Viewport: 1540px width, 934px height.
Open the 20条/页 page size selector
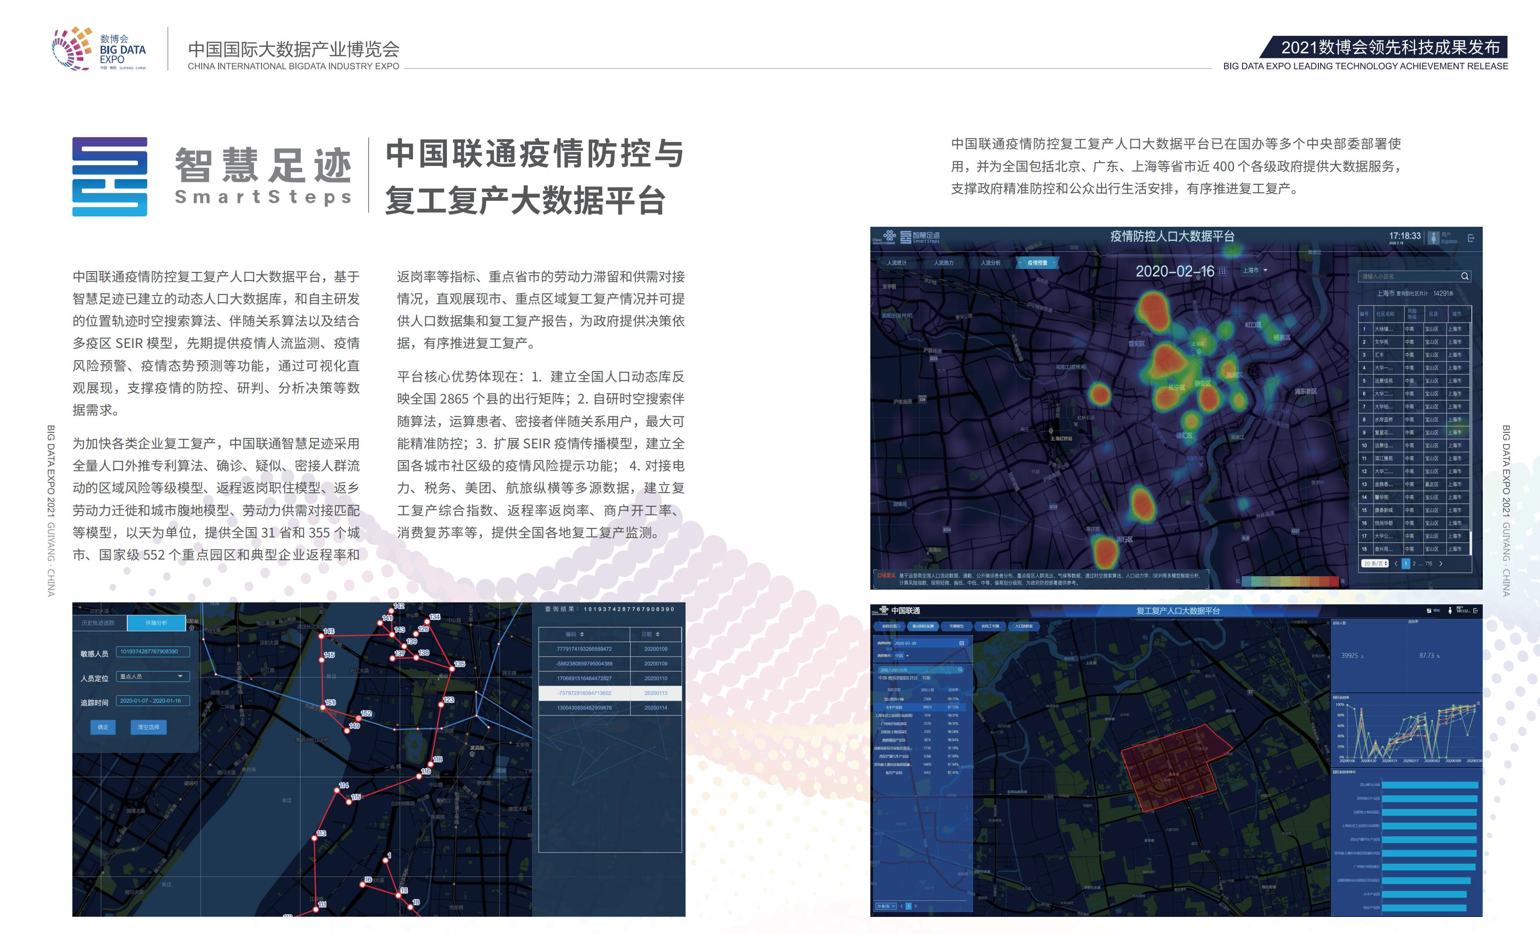pos(1375,564)
